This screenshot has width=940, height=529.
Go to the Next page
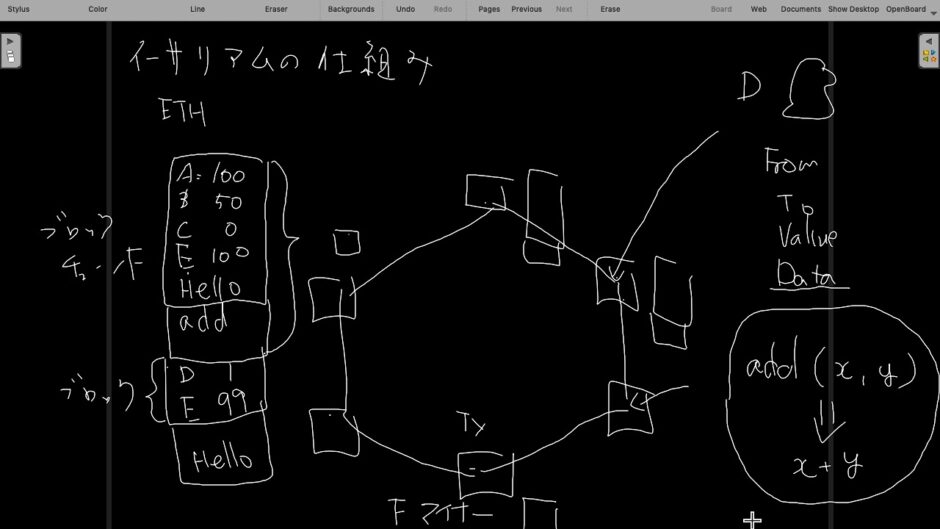(x=564, y=9)
